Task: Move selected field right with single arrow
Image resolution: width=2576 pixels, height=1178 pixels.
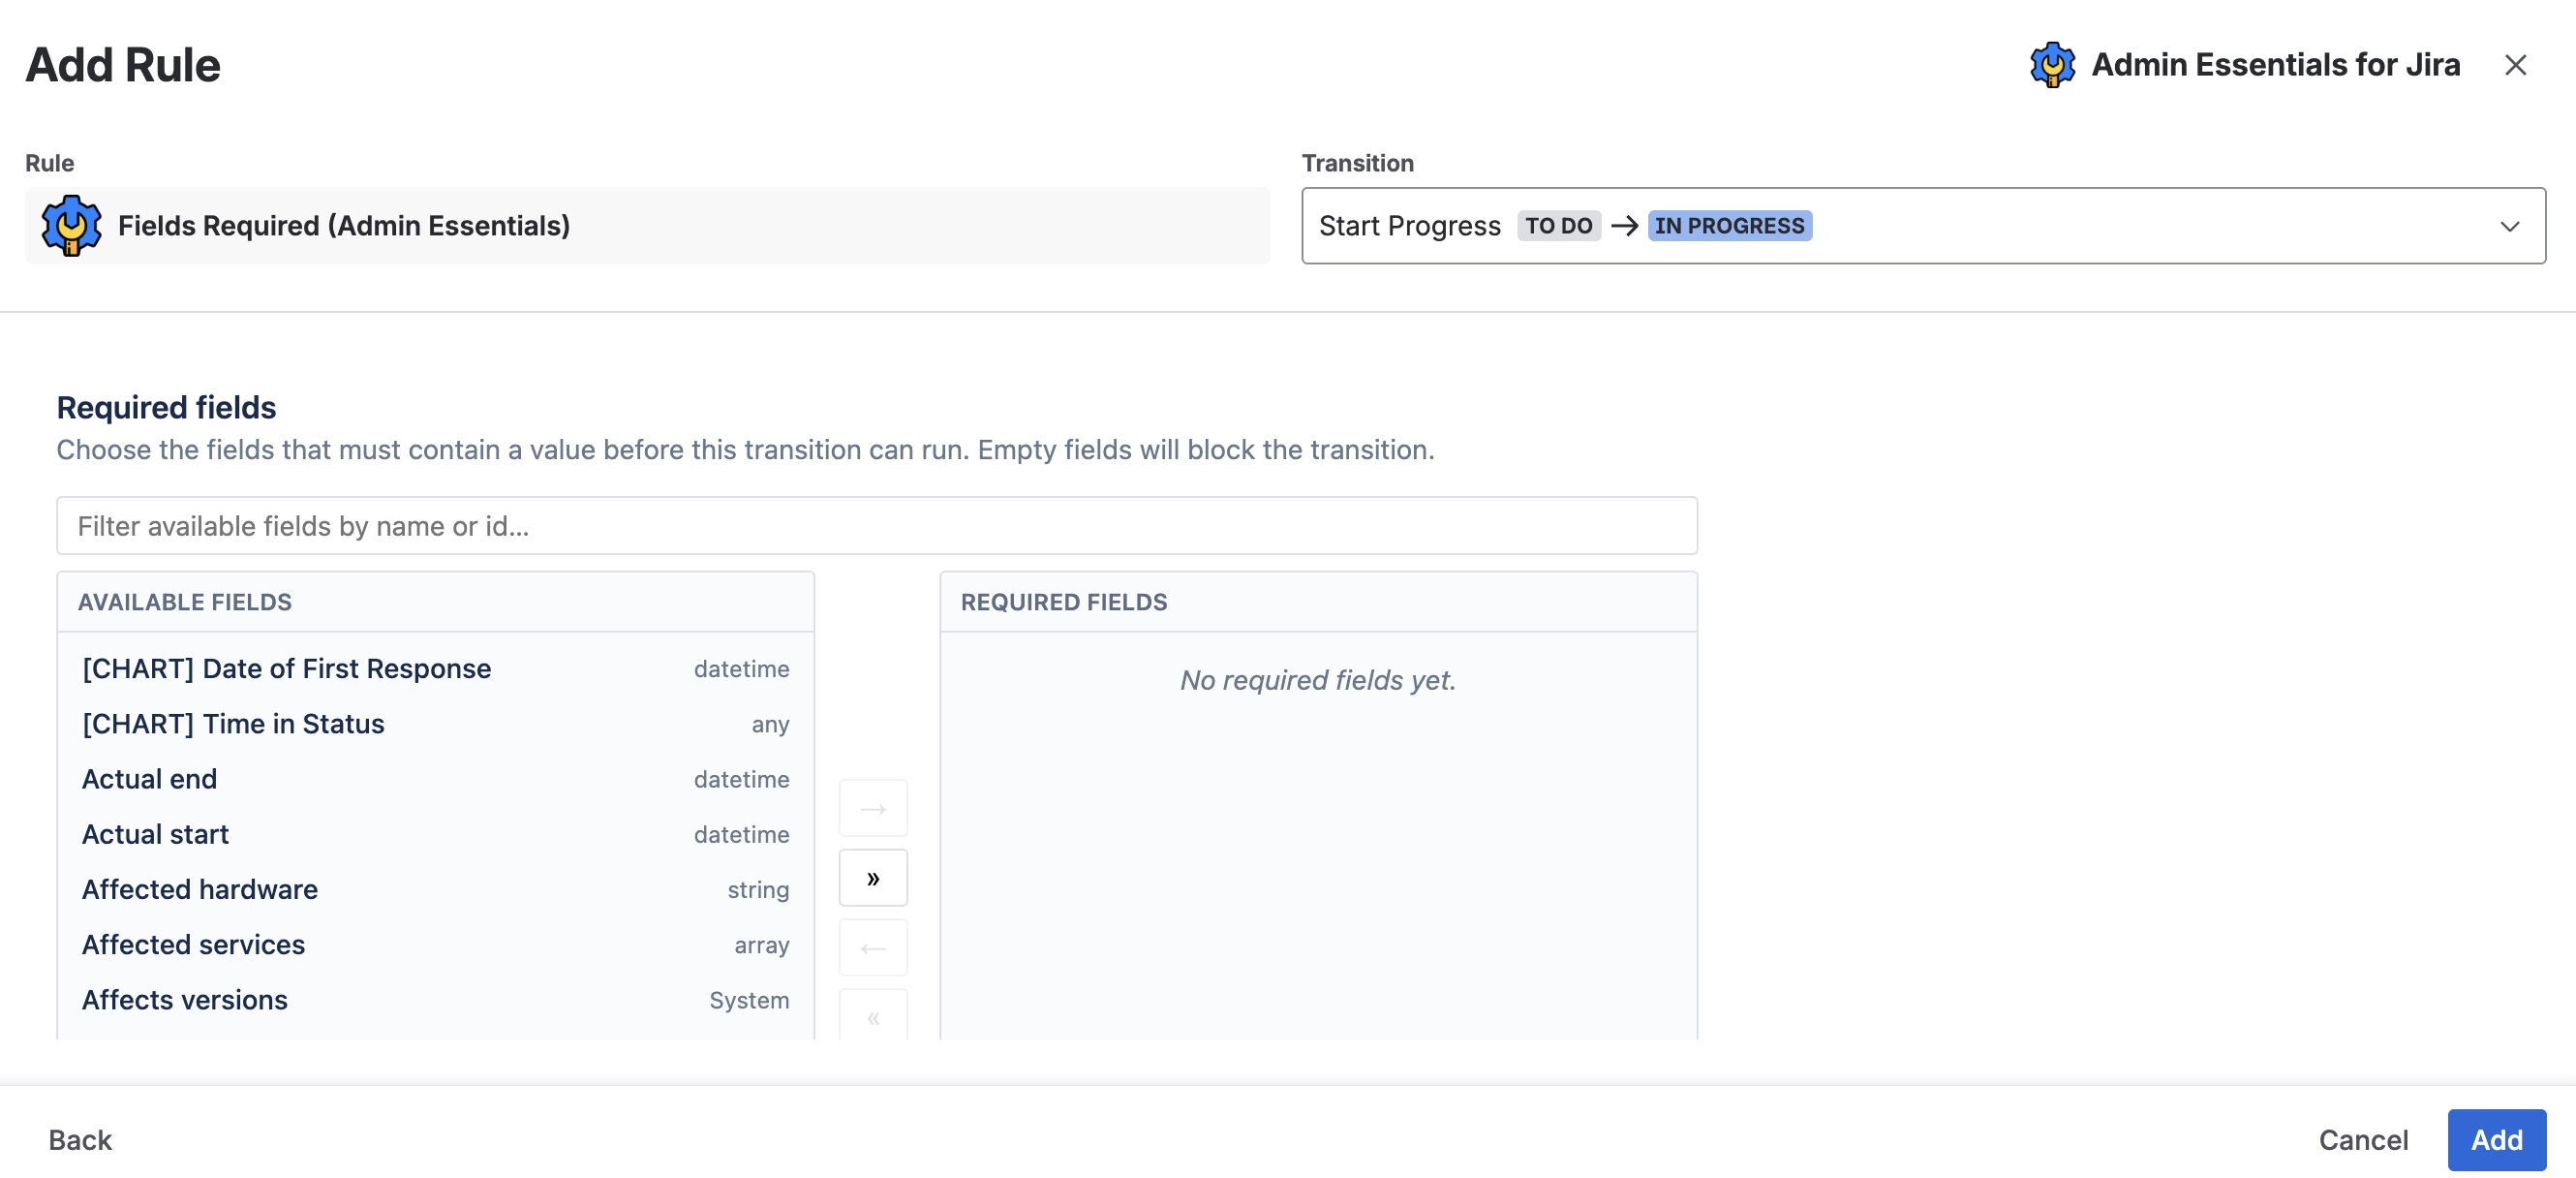Action: pos(873,808)
